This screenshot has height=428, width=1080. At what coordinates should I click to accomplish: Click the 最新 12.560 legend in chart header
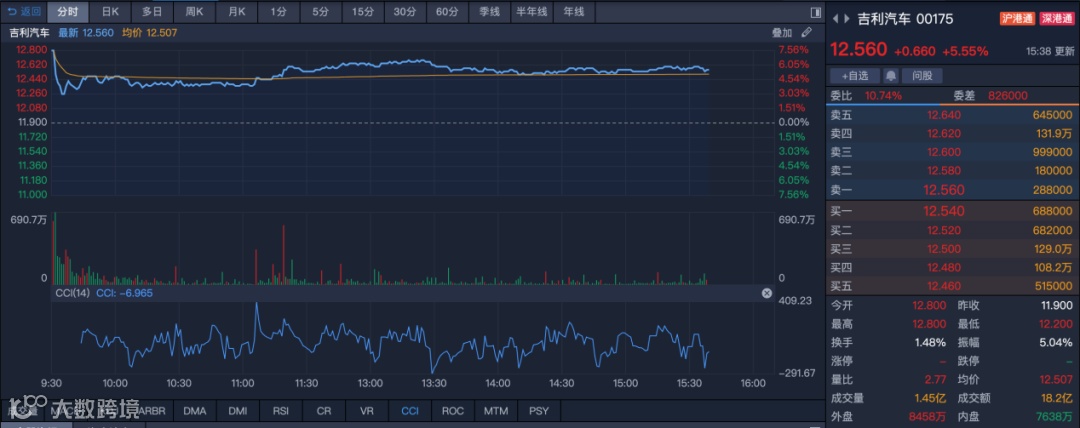click(x=86, y=32)
